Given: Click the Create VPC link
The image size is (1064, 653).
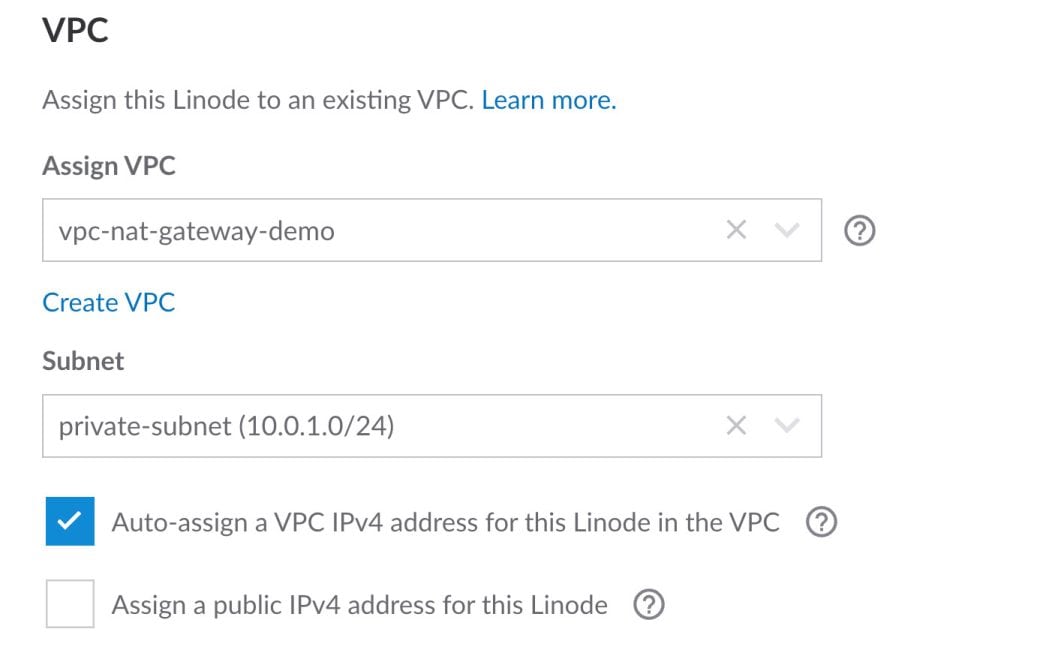Looking at the screenshot, I should coord(108,302).
